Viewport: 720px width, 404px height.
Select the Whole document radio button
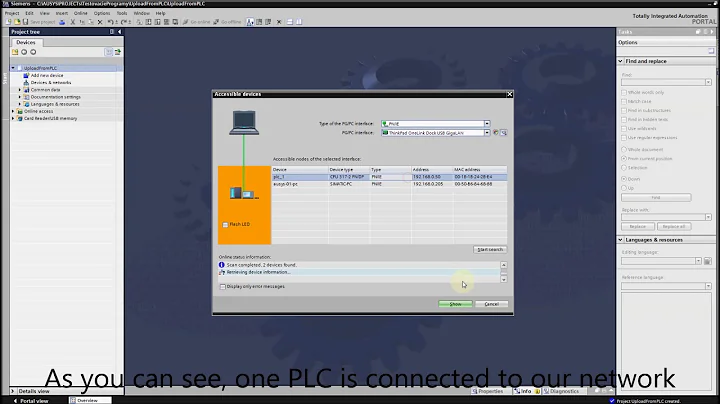[624, 149]
